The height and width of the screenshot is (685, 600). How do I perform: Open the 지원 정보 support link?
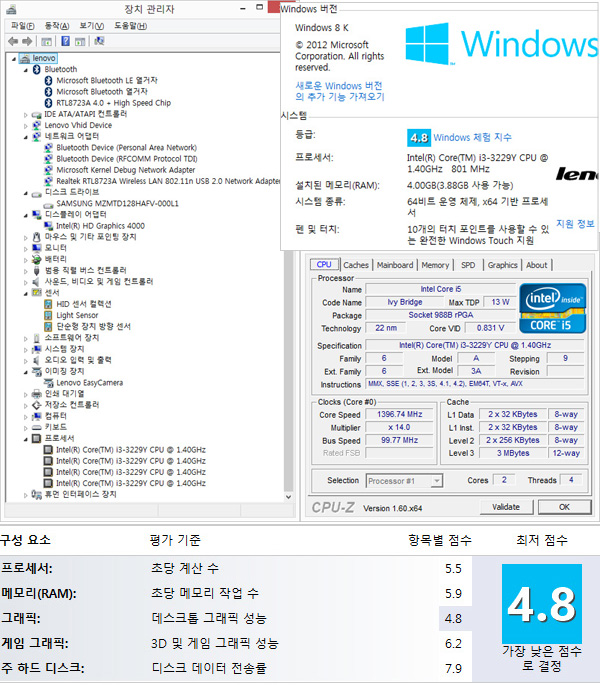[x=575, y=224]
